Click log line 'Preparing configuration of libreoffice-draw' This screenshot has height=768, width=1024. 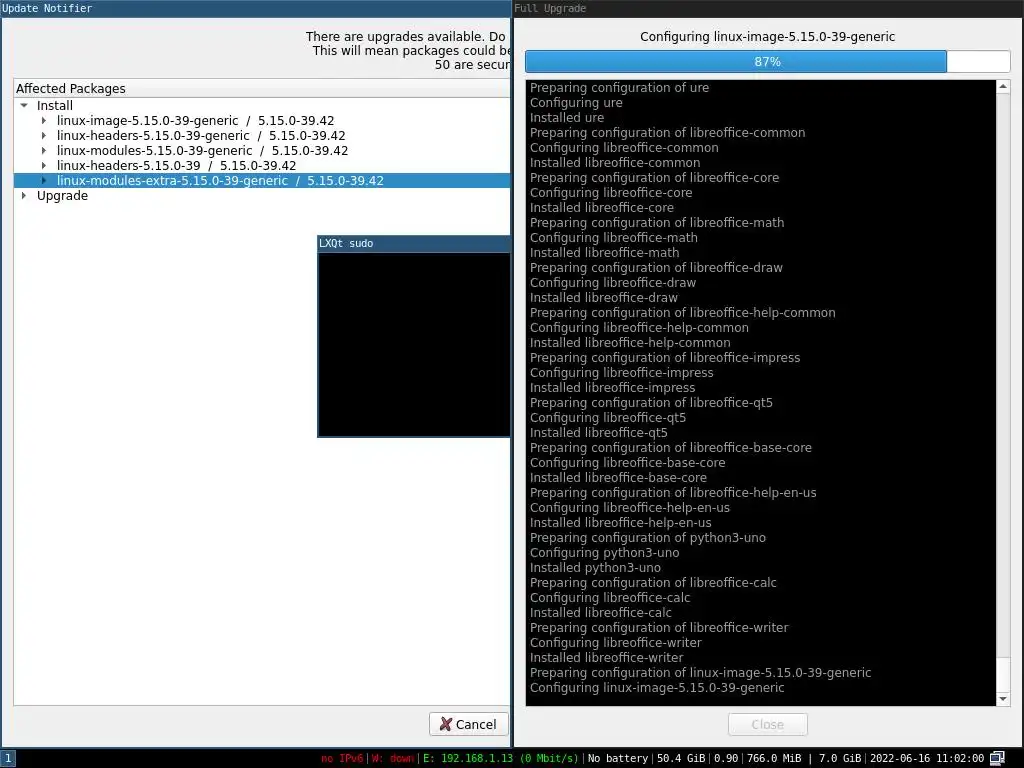[656, 268]
